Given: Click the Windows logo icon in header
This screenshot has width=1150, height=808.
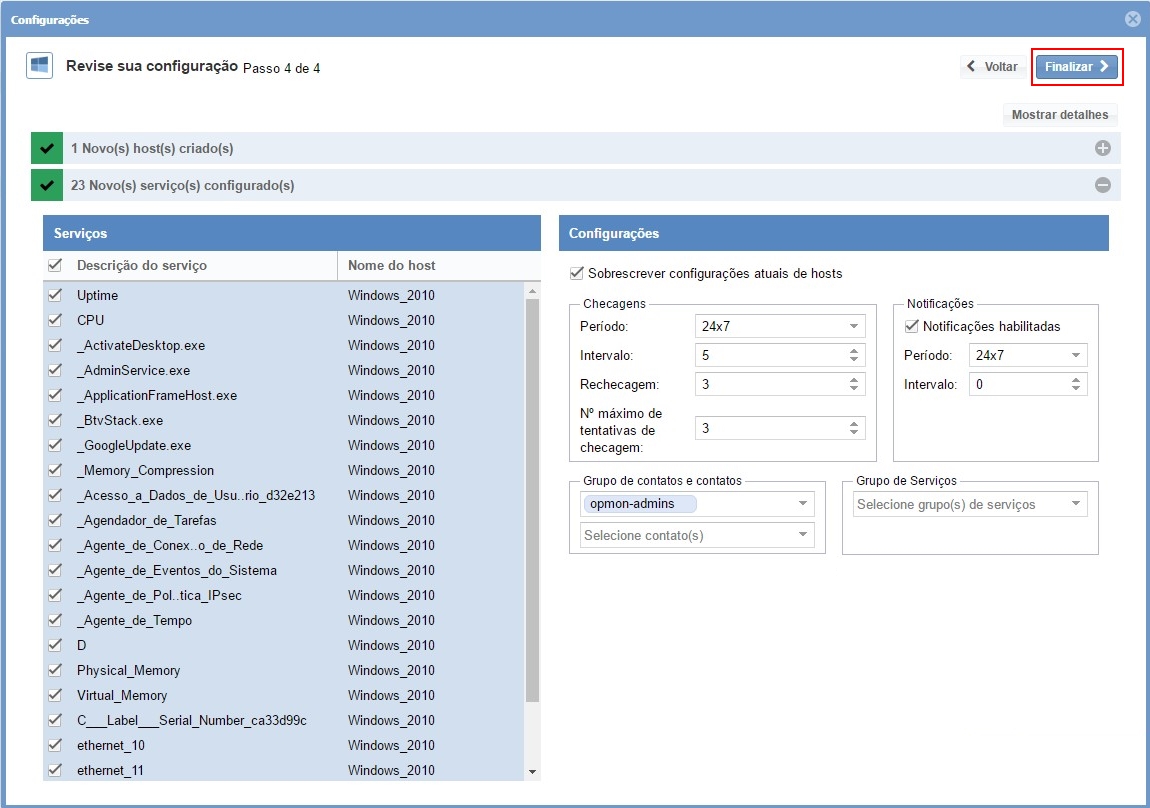Looking at the screenshot, I should coord(39,66).
